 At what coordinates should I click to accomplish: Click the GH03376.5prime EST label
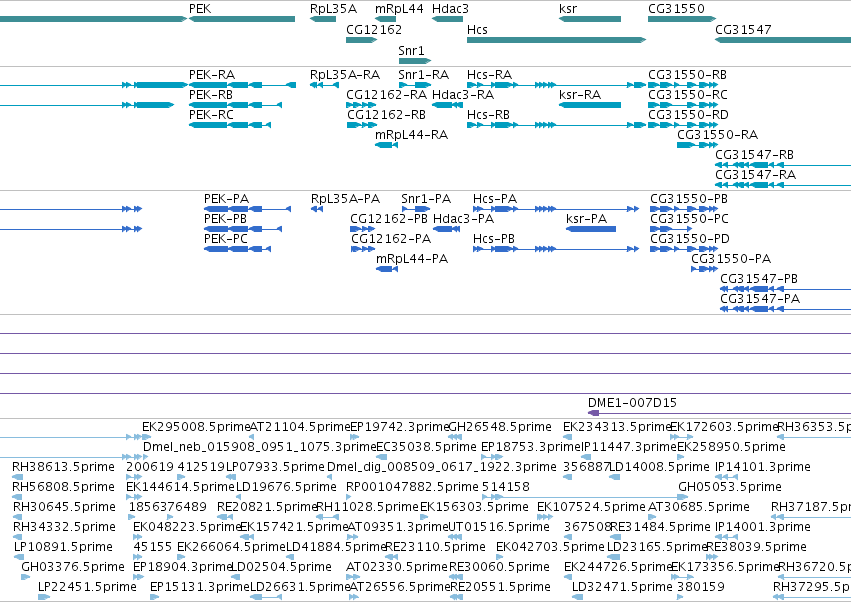click(73, 567)
